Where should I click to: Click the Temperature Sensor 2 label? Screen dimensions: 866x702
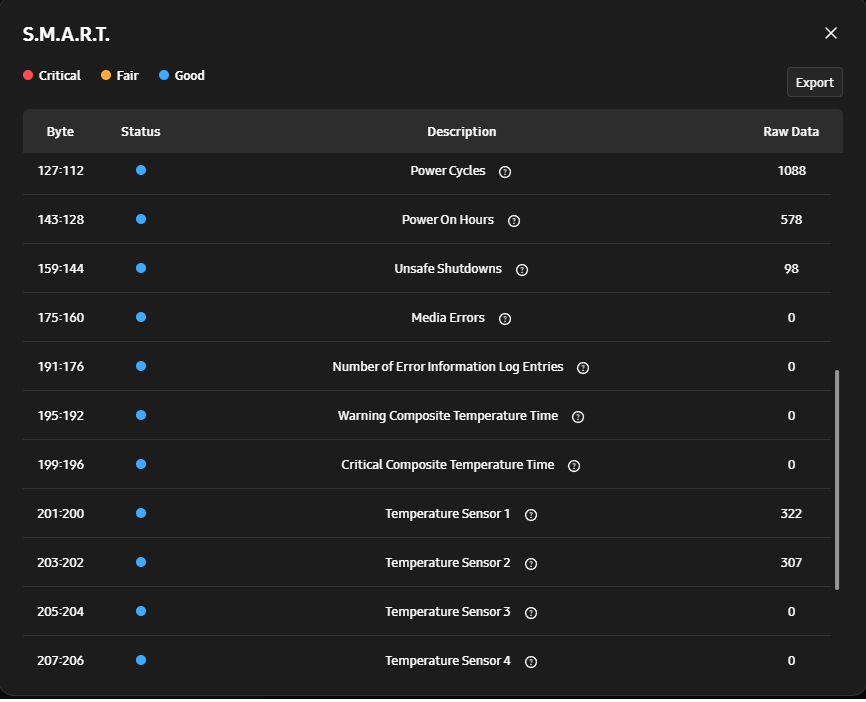tap(448, 563)
